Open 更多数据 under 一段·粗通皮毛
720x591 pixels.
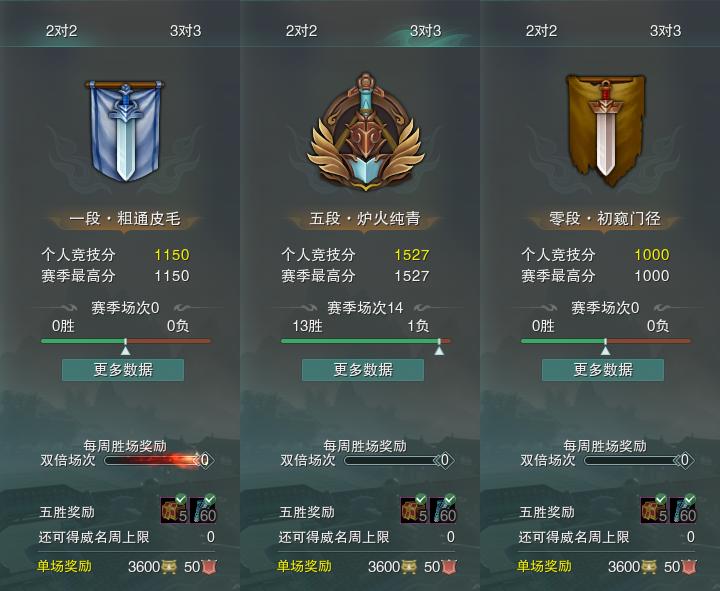pos(123,370)
